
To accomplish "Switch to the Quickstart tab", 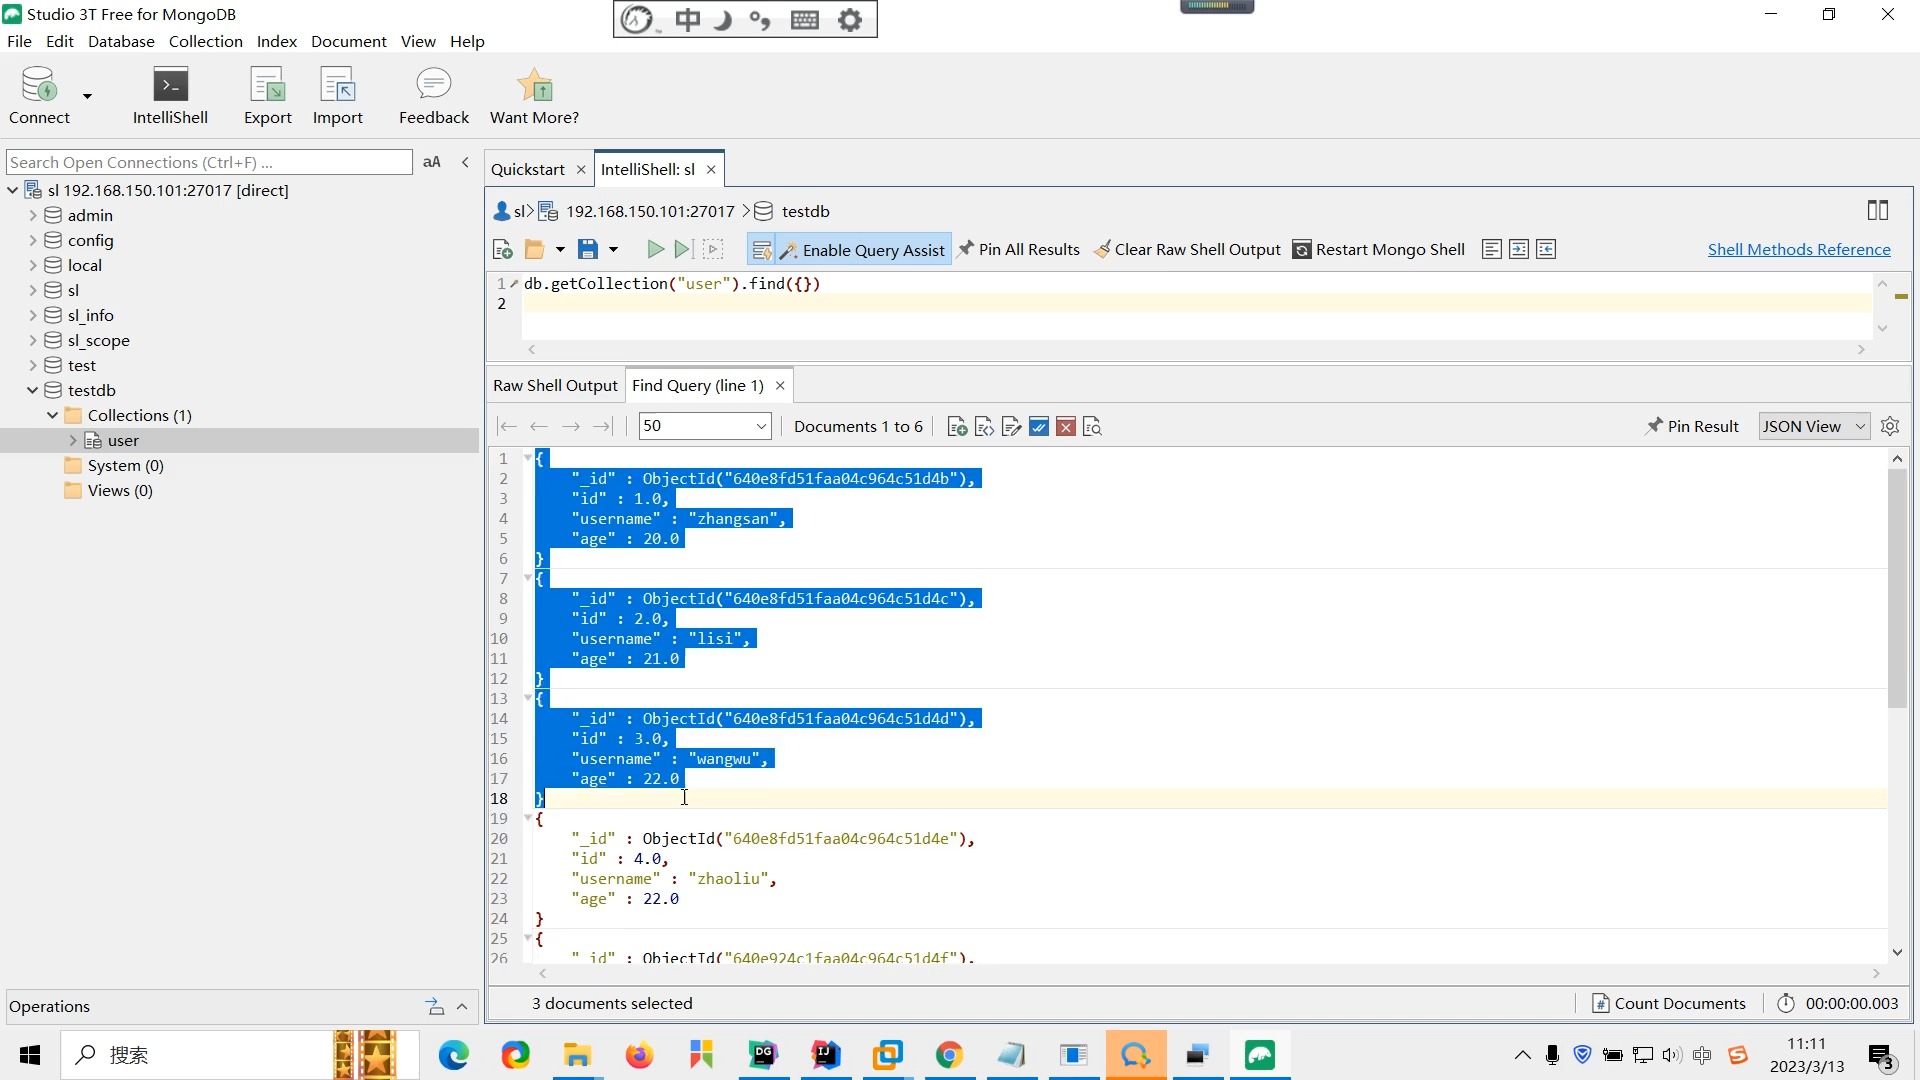I will tap(528, 169).
